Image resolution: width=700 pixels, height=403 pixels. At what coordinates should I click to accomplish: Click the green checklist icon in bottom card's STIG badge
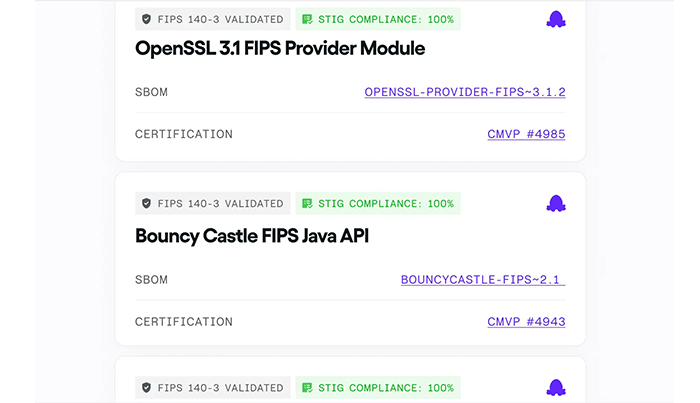click(307, 388)
